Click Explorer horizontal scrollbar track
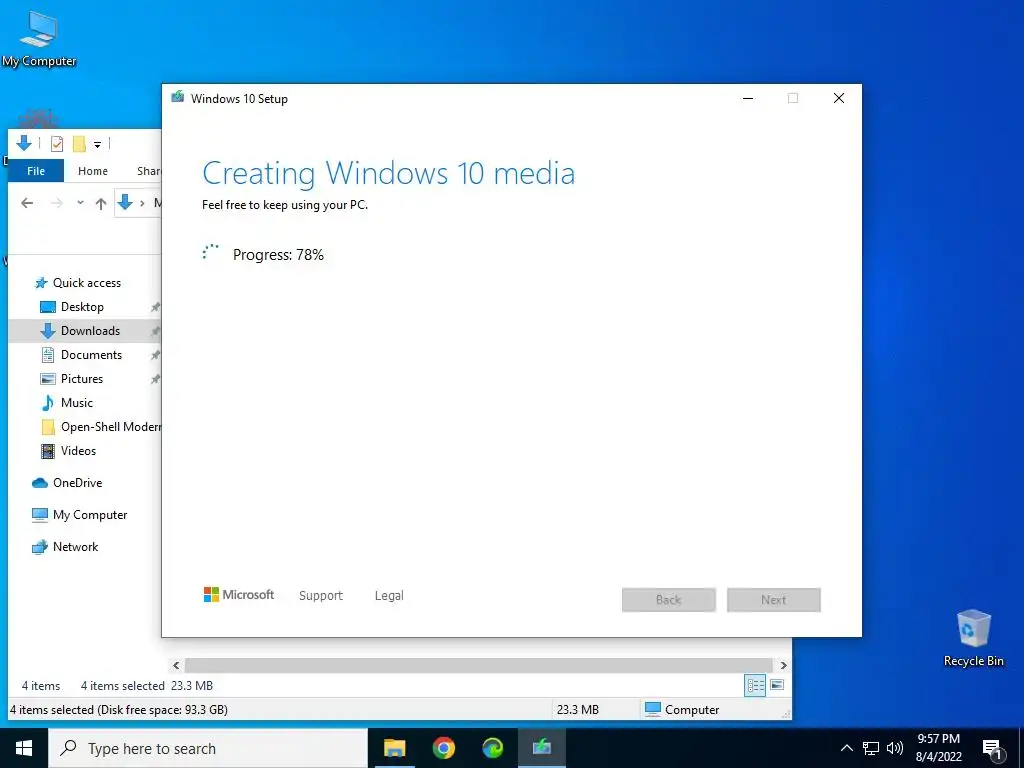1024x768 pixels. click(x=479, y=665)
